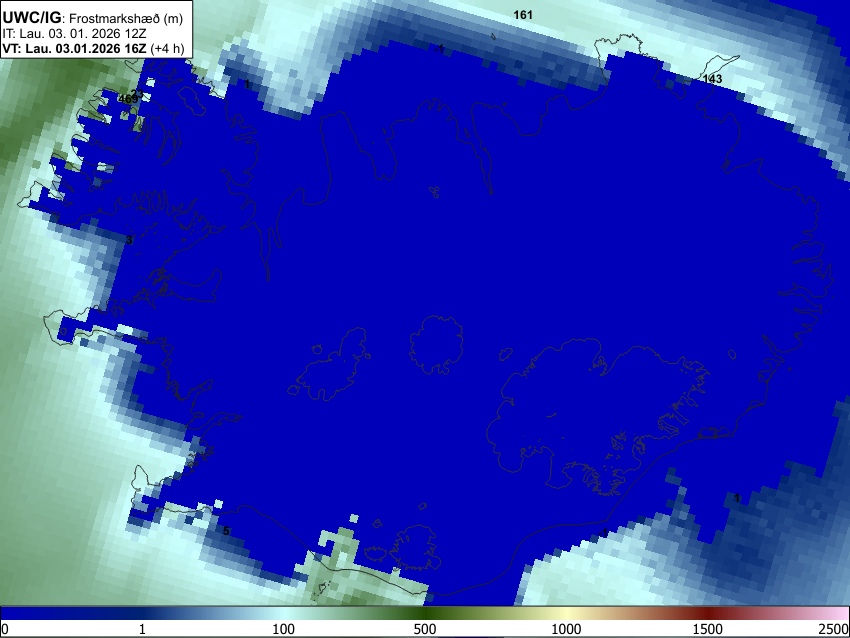This screenshot has width=850, height=638.
Task: Click the map value '161'
Action: pyautogui.click(x=523, y=15)
